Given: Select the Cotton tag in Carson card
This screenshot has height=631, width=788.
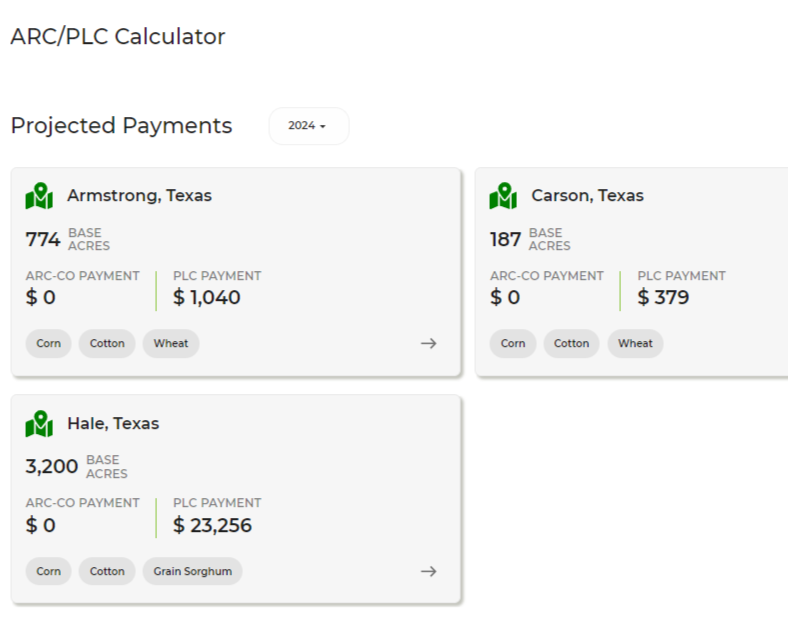Looking at the screenshot, I should pos(571,343).
